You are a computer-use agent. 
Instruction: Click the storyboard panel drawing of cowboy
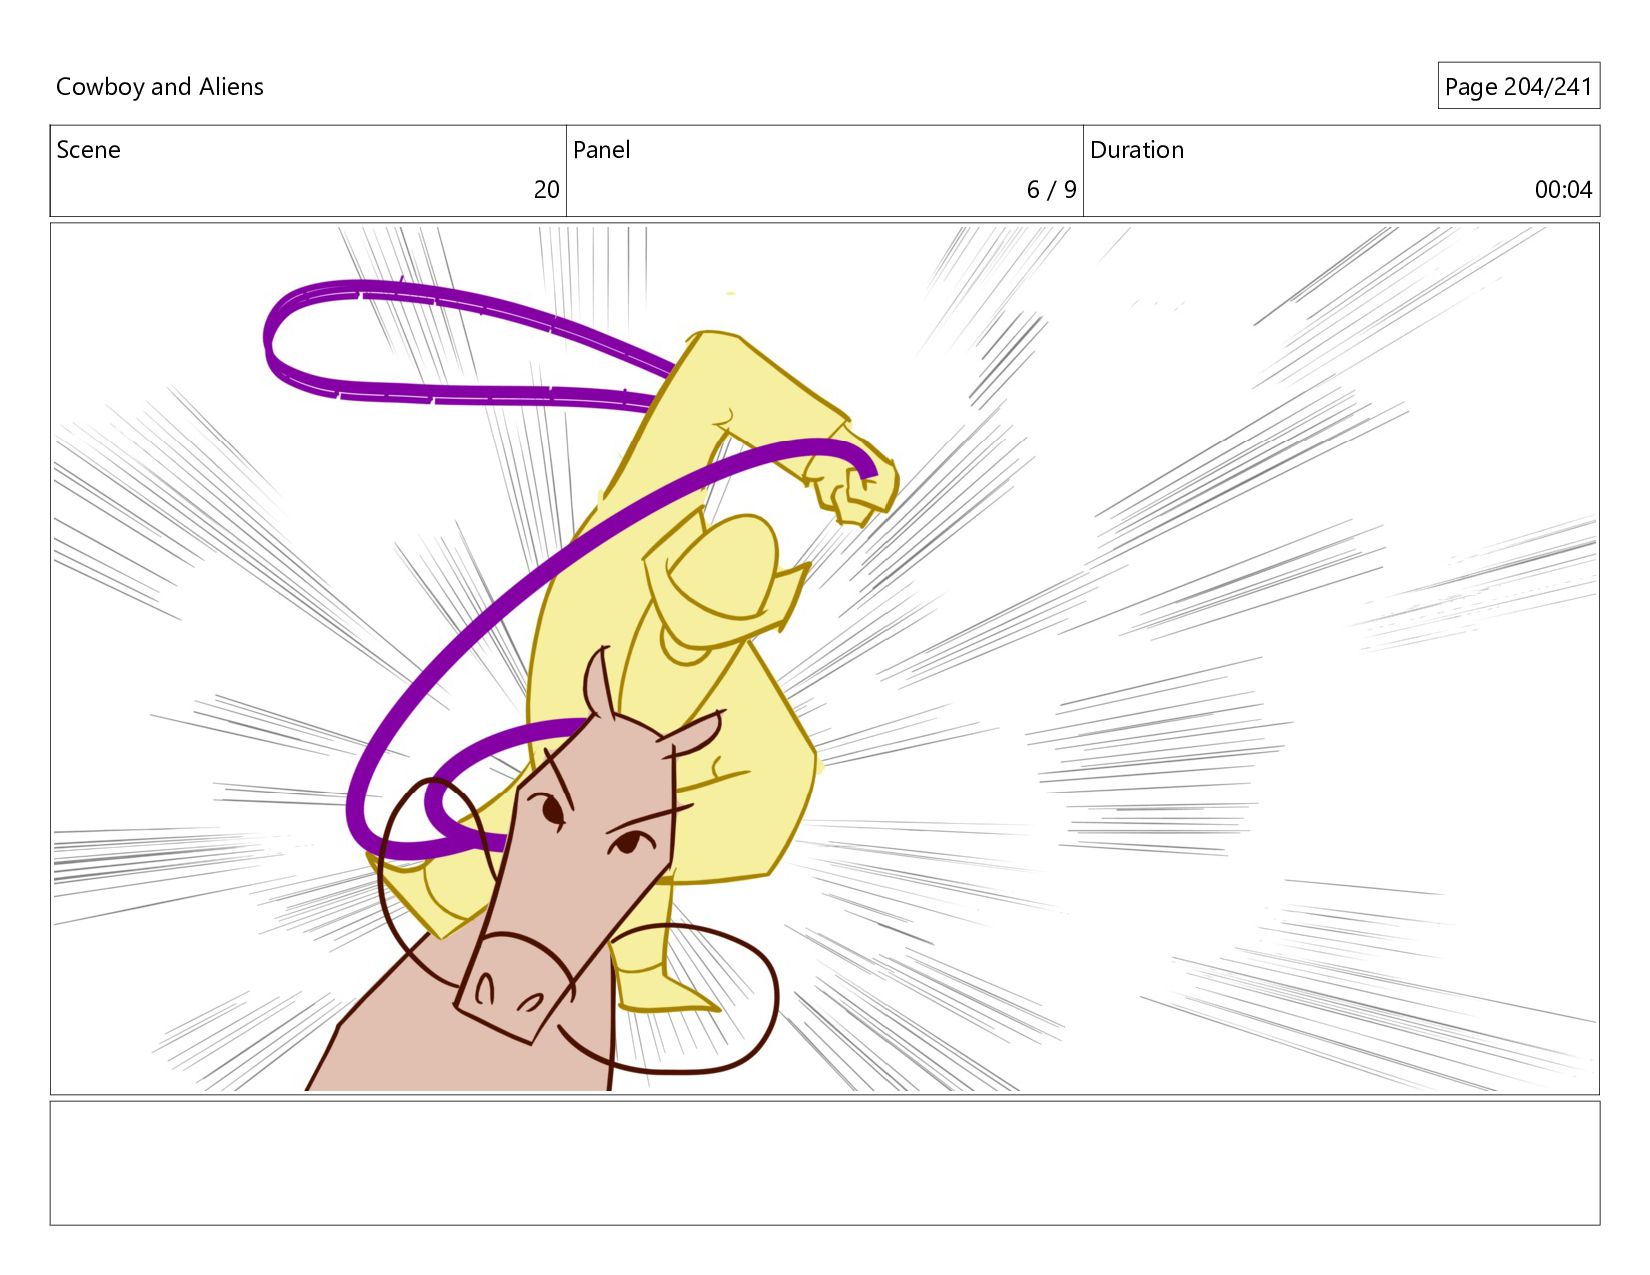click(825, 659)
